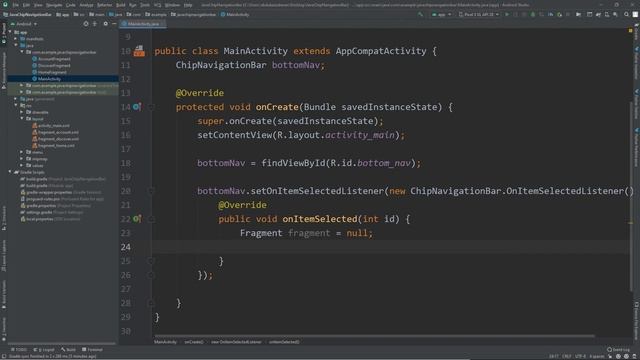Open the View menu
The width and height of the screenshot is (640, 360).
pyautogui.click(x=38, y=5)
